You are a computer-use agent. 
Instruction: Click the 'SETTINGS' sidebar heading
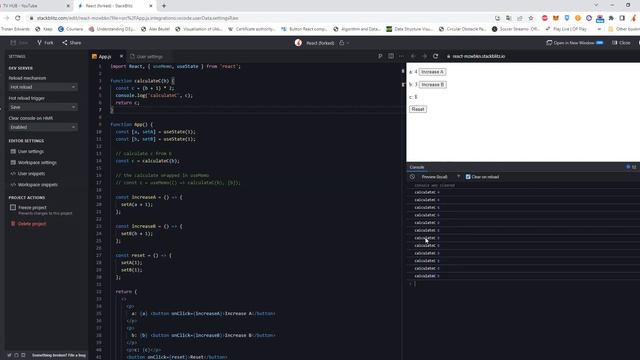(17, 56)
